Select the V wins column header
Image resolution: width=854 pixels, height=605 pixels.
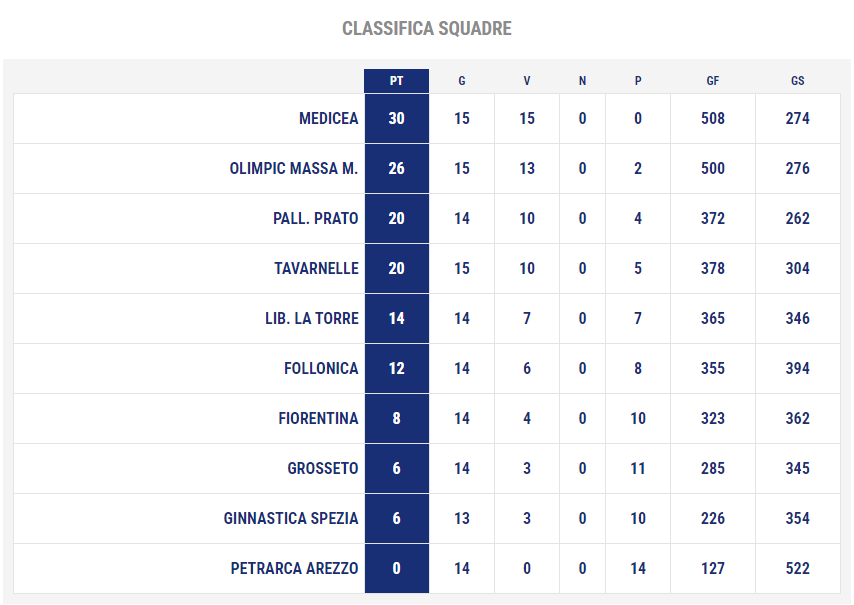(527, 81)
